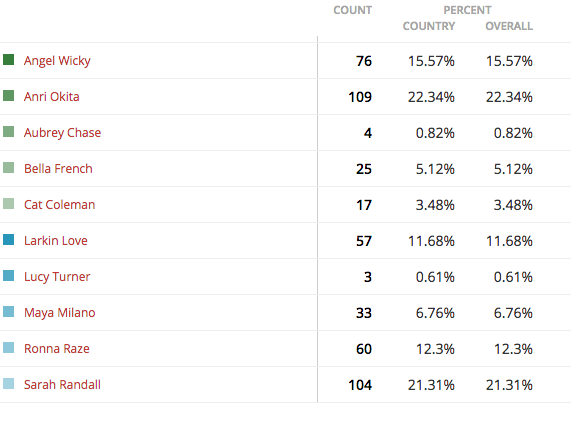Click the OVERALL percent column header
Viewport: 571px width, 423px height.
click(509, 26)
